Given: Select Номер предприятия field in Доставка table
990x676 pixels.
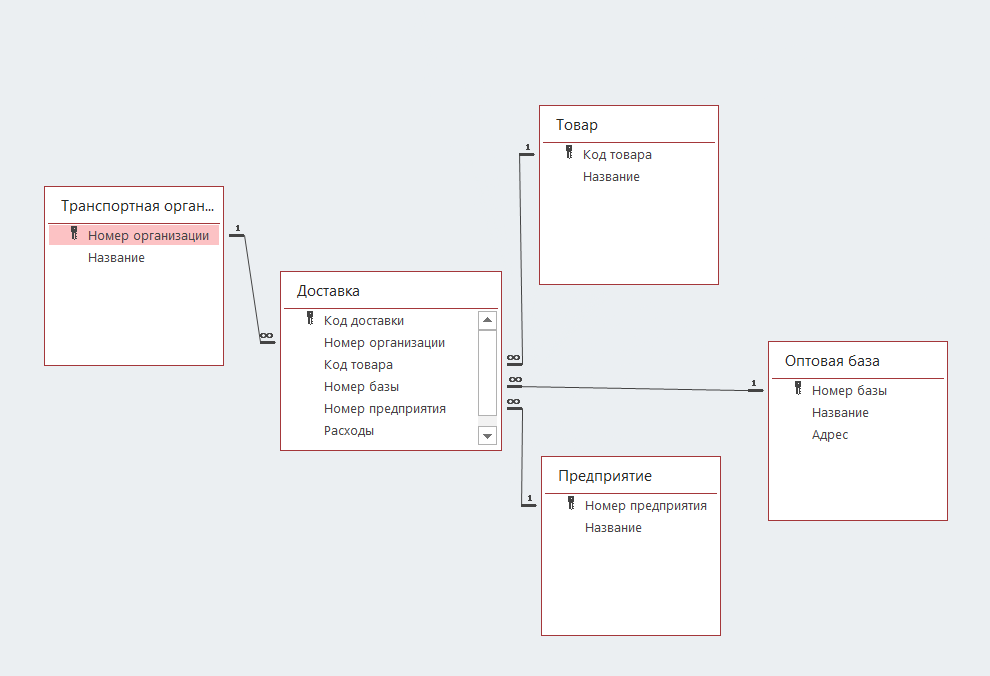Looking at the screenshot, I should (x=385, y=409).
